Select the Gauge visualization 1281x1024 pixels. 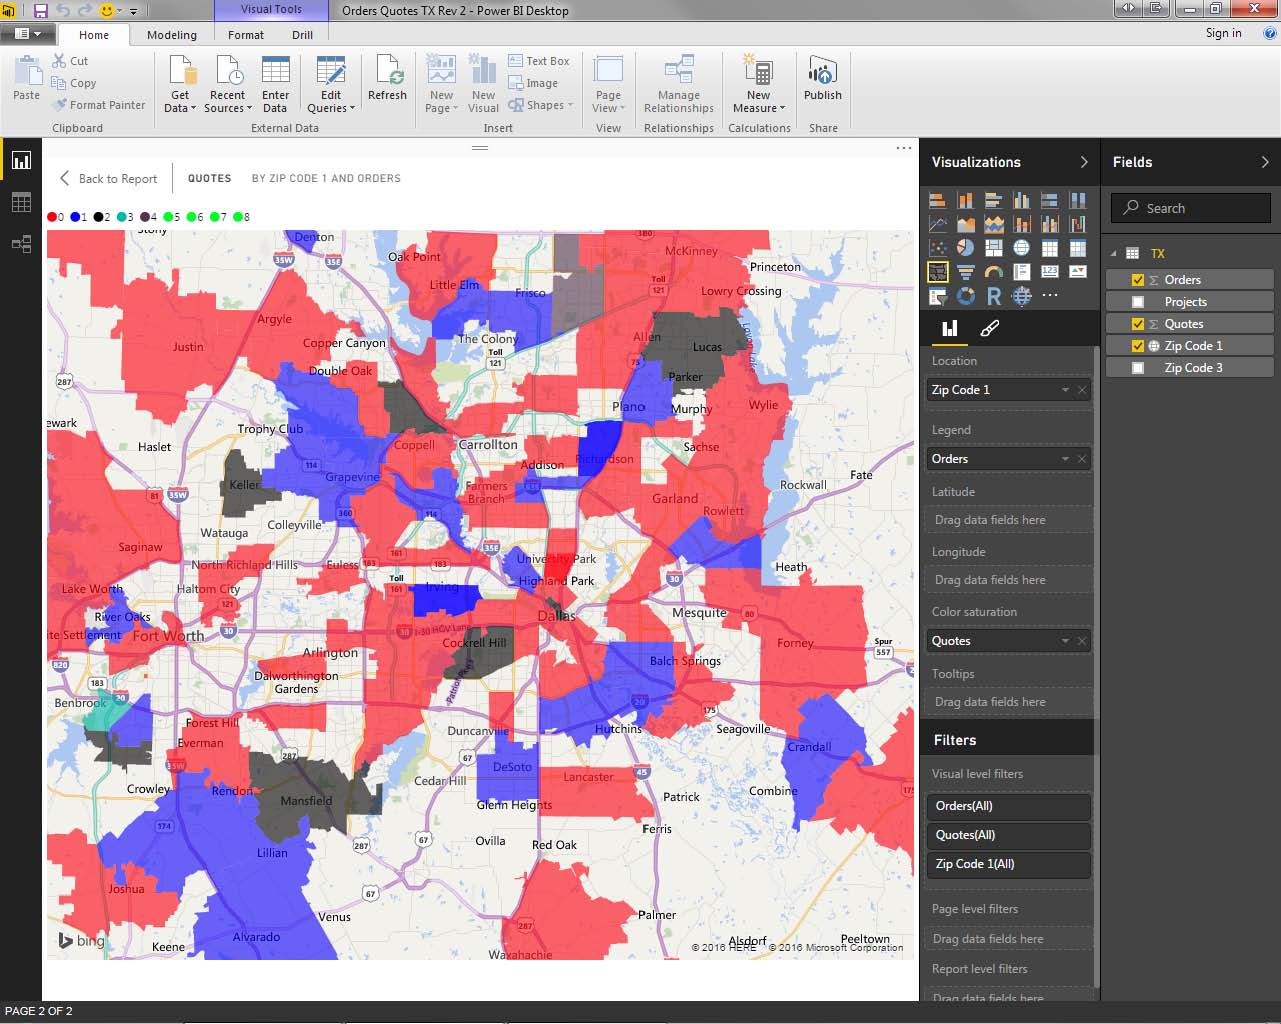[x=993, y=272]
